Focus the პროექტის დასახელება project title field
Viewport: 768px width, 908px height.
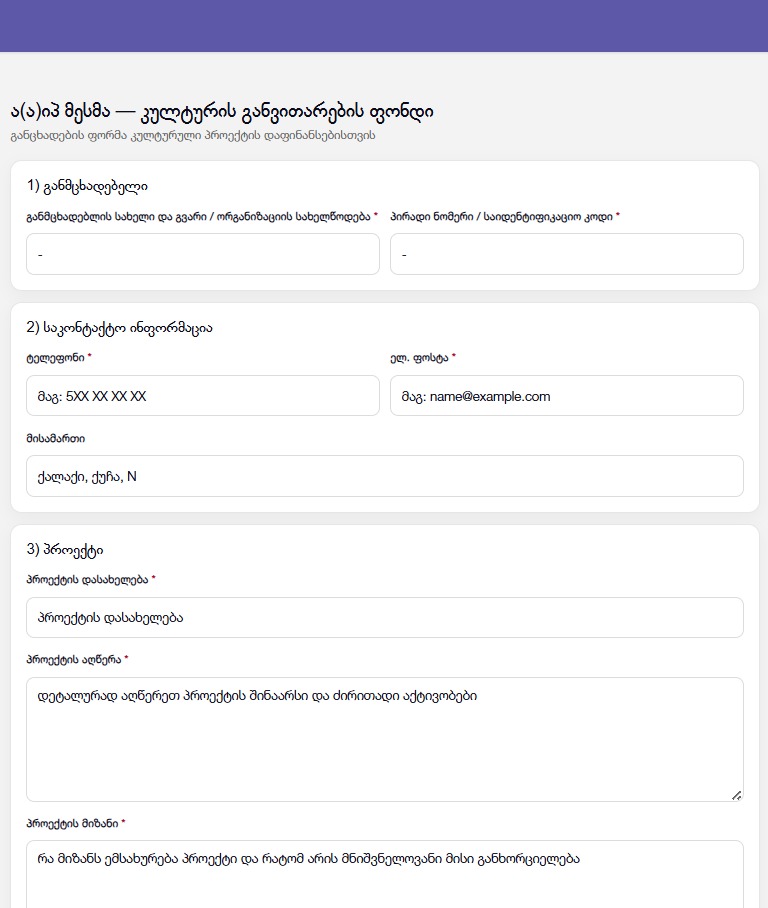coord(384,617)
